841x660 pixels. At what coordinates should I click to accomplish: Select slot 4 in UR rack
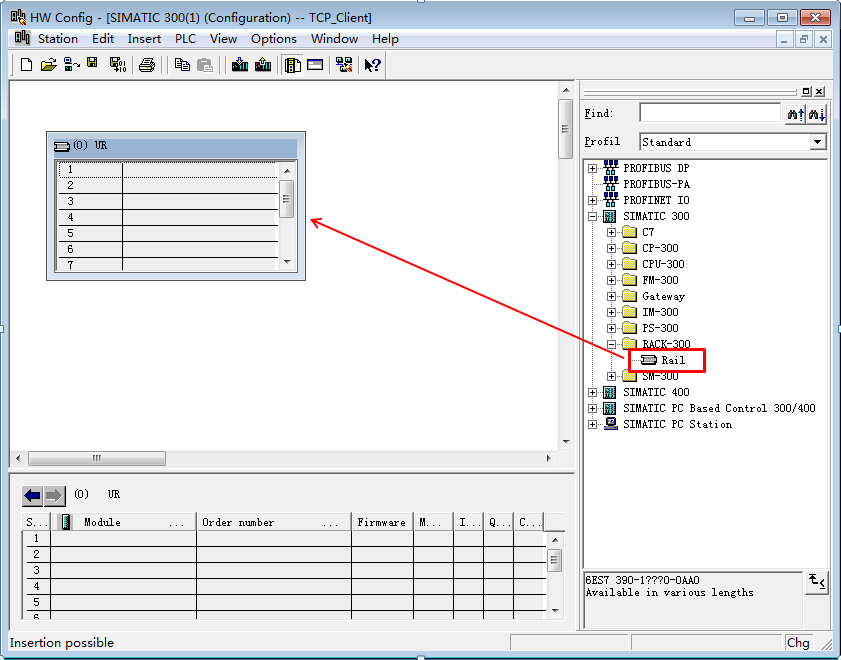coord(167,217)
